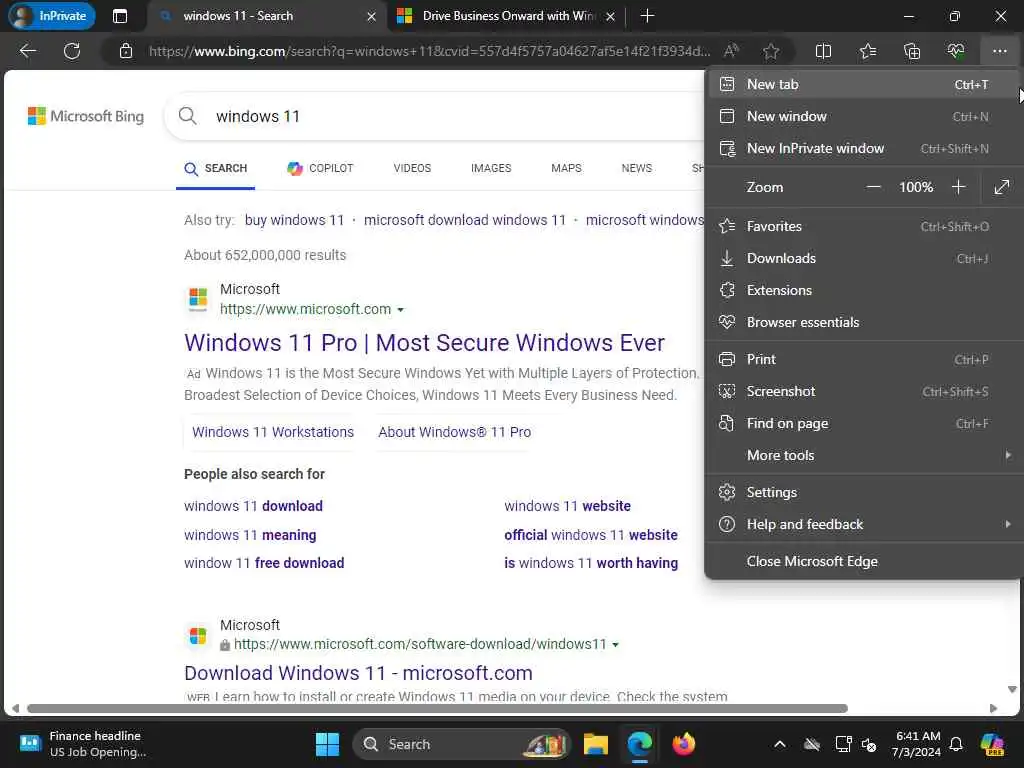The image size is (1024, 768).
Task: Open Downloads from the Edge menu
Action: click(862, 258)
